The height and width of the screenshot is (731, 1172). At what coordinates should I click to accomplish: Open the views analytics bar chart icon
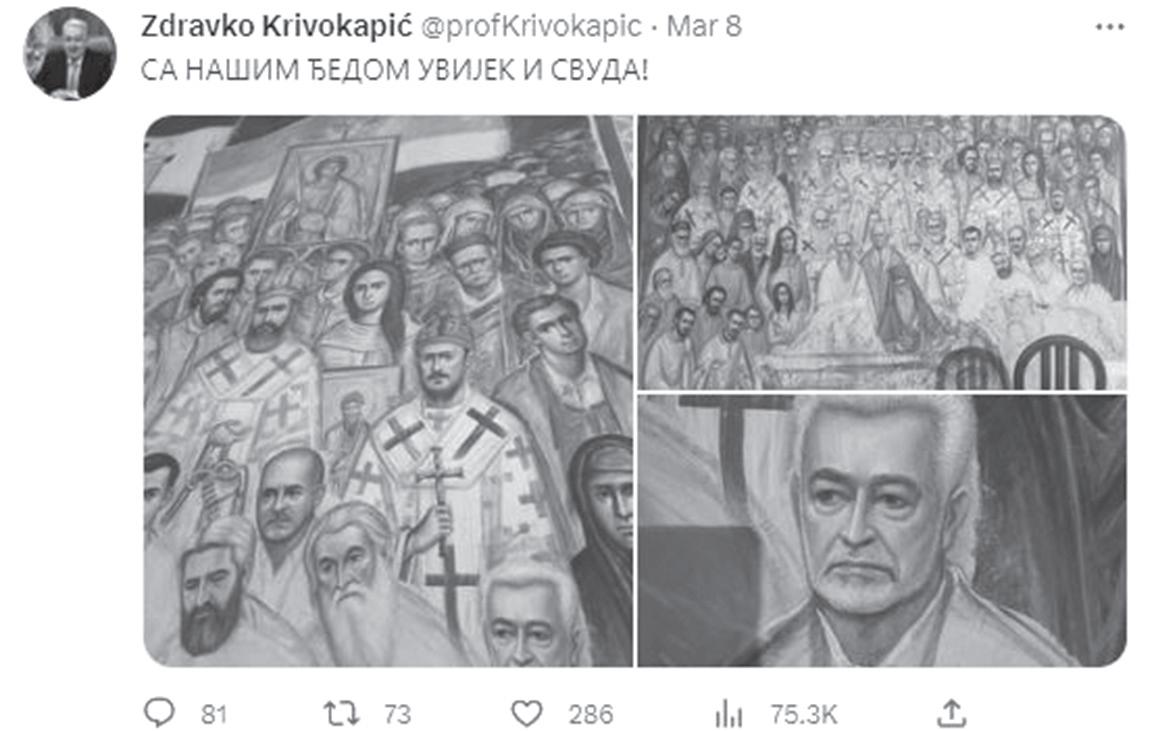coord(728,714)
